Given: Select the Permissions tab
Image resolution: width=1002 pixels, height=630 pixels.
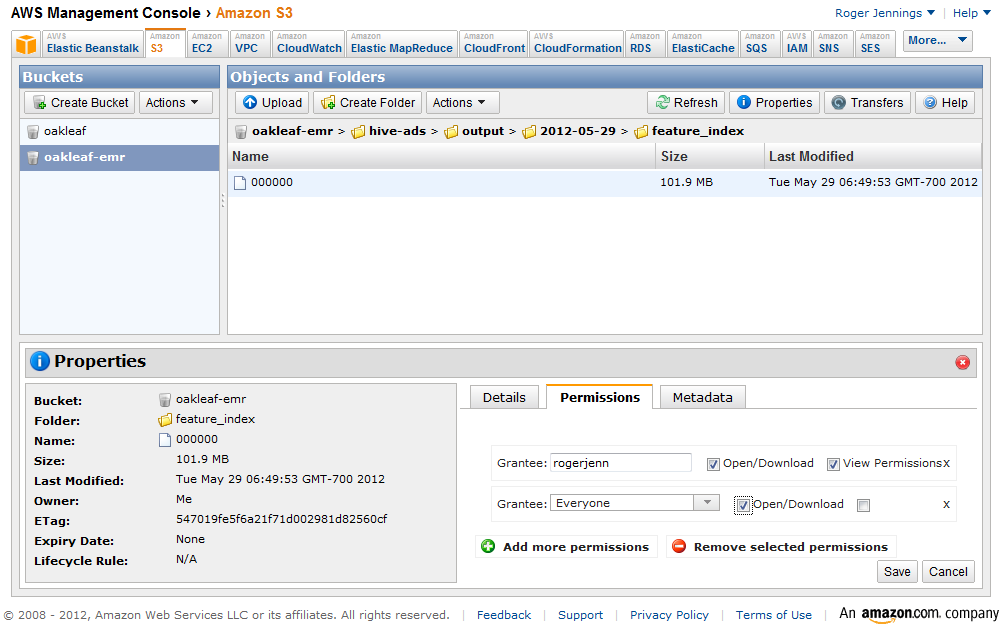Looking at the screenshot, I should coord(599,397).
